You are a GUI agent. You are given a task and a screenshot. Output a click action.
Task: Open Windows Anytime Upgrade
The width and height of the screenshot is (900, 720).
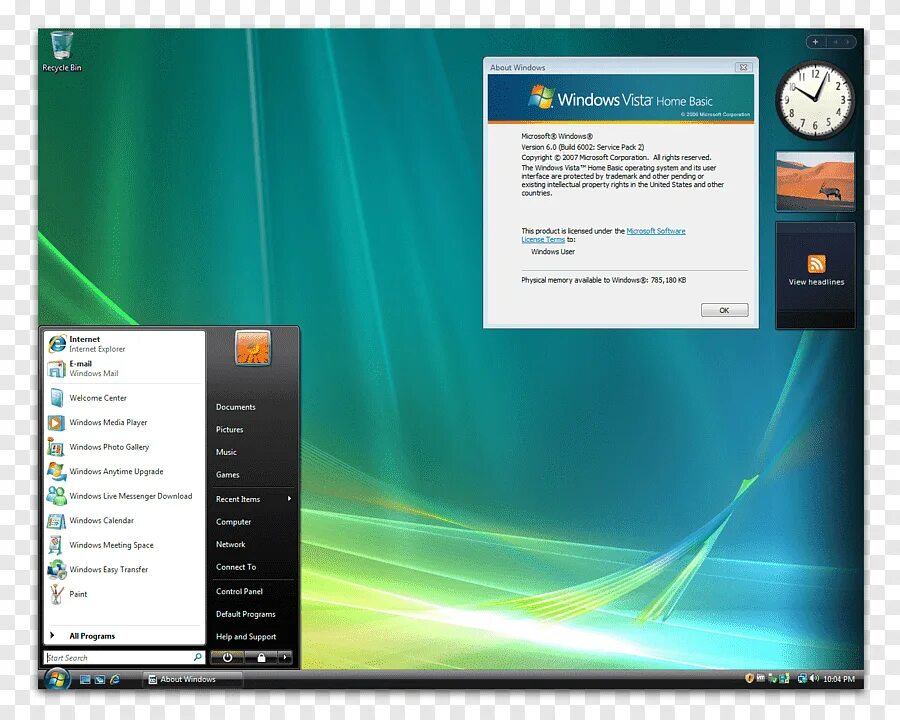pos(124,471)
